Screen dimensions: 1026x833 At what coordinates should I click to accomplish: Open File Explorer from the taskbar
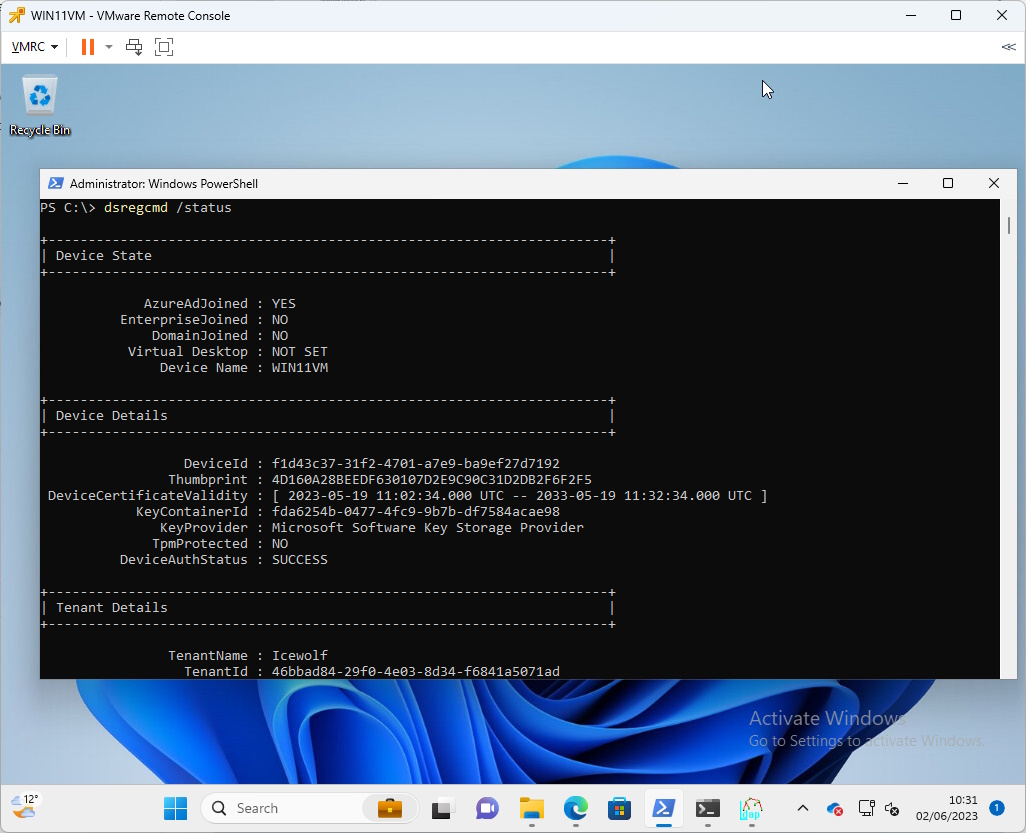point(531,809)
